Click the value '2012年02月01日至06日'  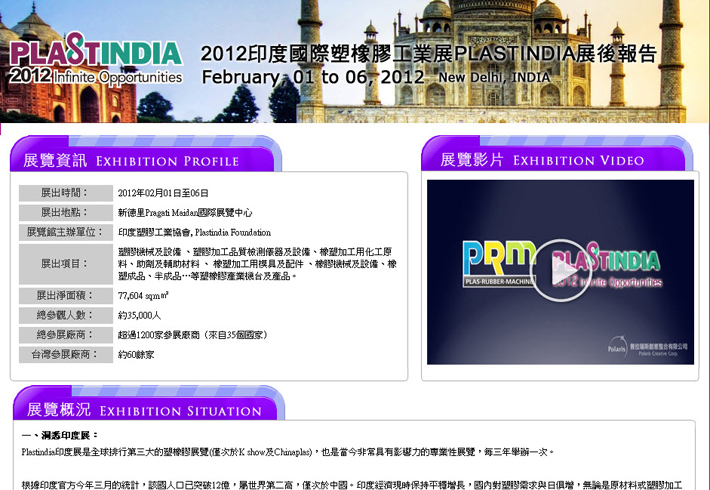click(163, 193)
